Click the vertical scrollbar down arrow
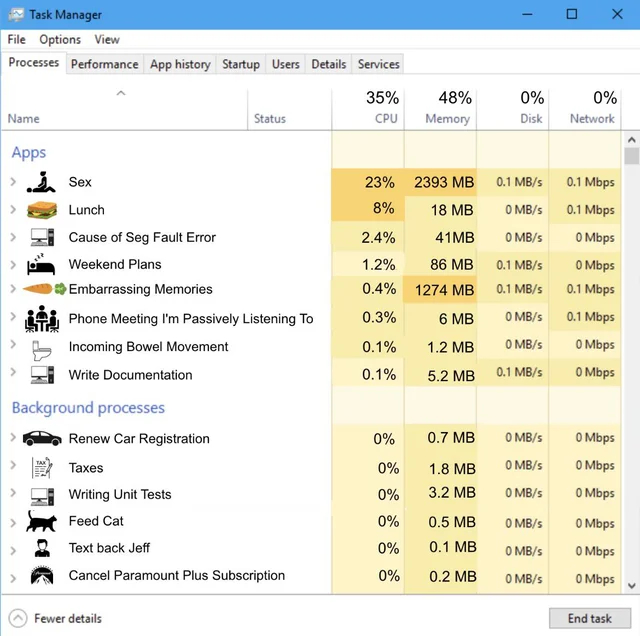This screenshot has width=640, height=636. (x=631, y=586)
